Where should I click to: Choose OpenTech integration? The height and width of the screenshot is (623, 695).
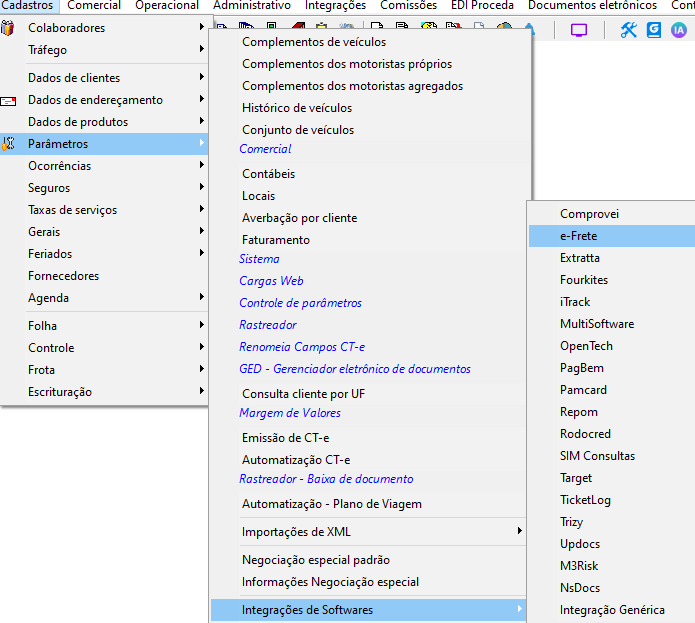point(586,346)
